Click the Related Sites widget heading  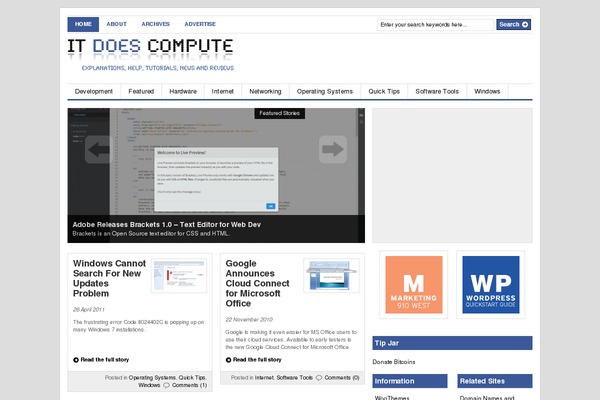tap(495, 381)
